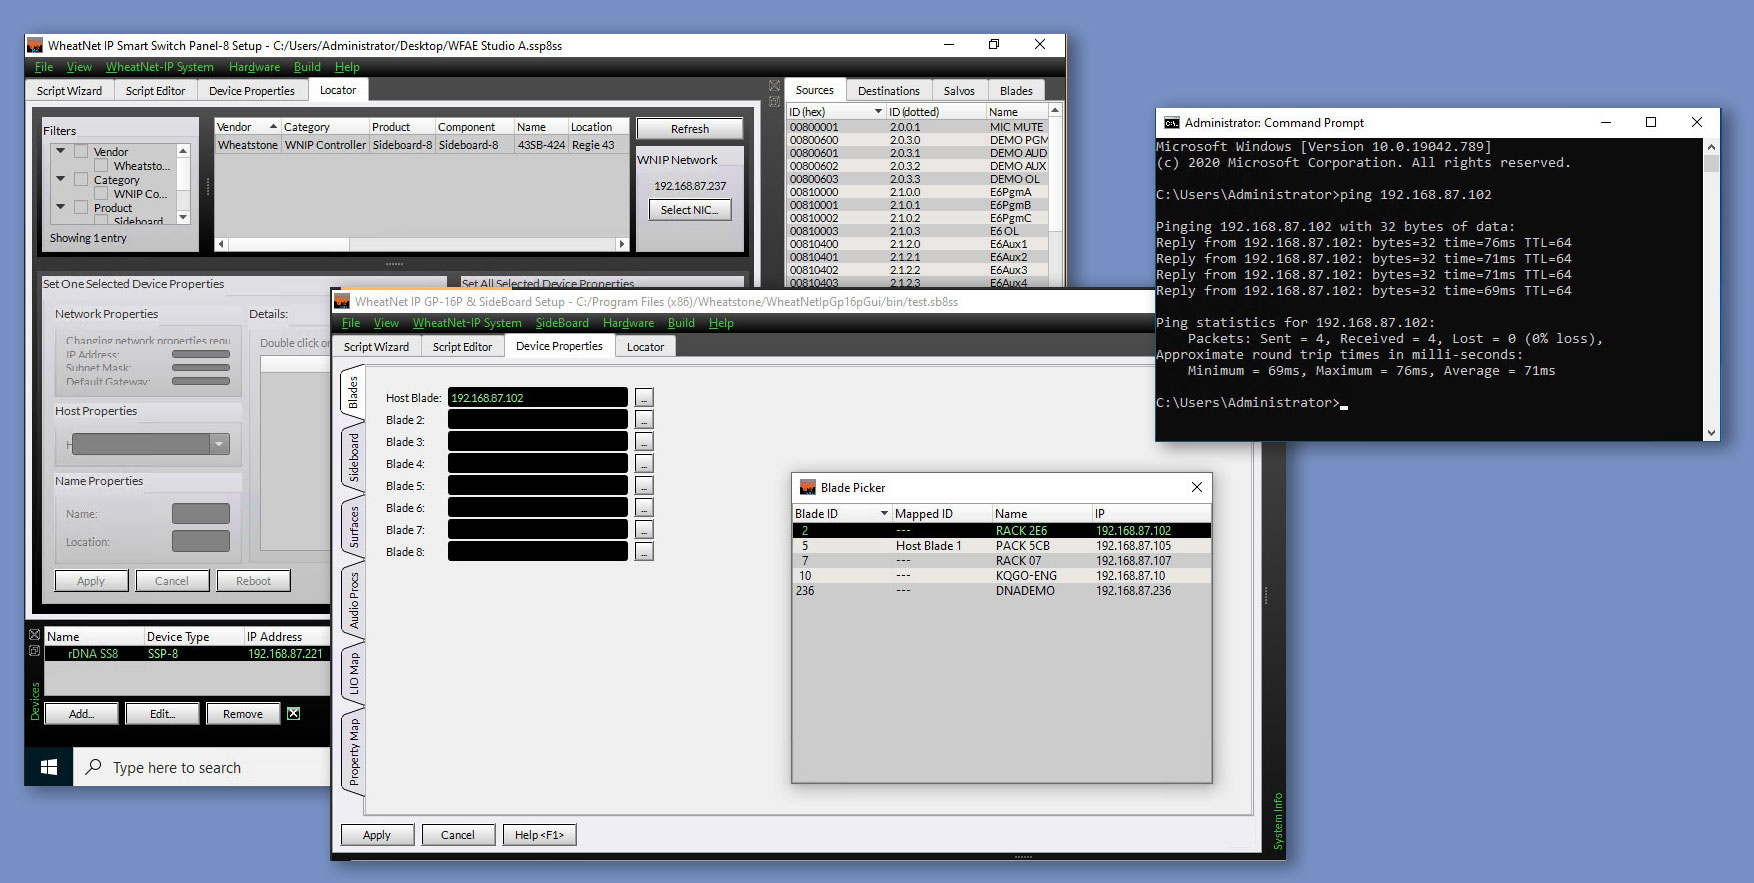Screen dimensions: 1754x883
Task: Open the SideBoard menu in the GP-16P window
Action: pyautogui.click(x=562, y=323)
